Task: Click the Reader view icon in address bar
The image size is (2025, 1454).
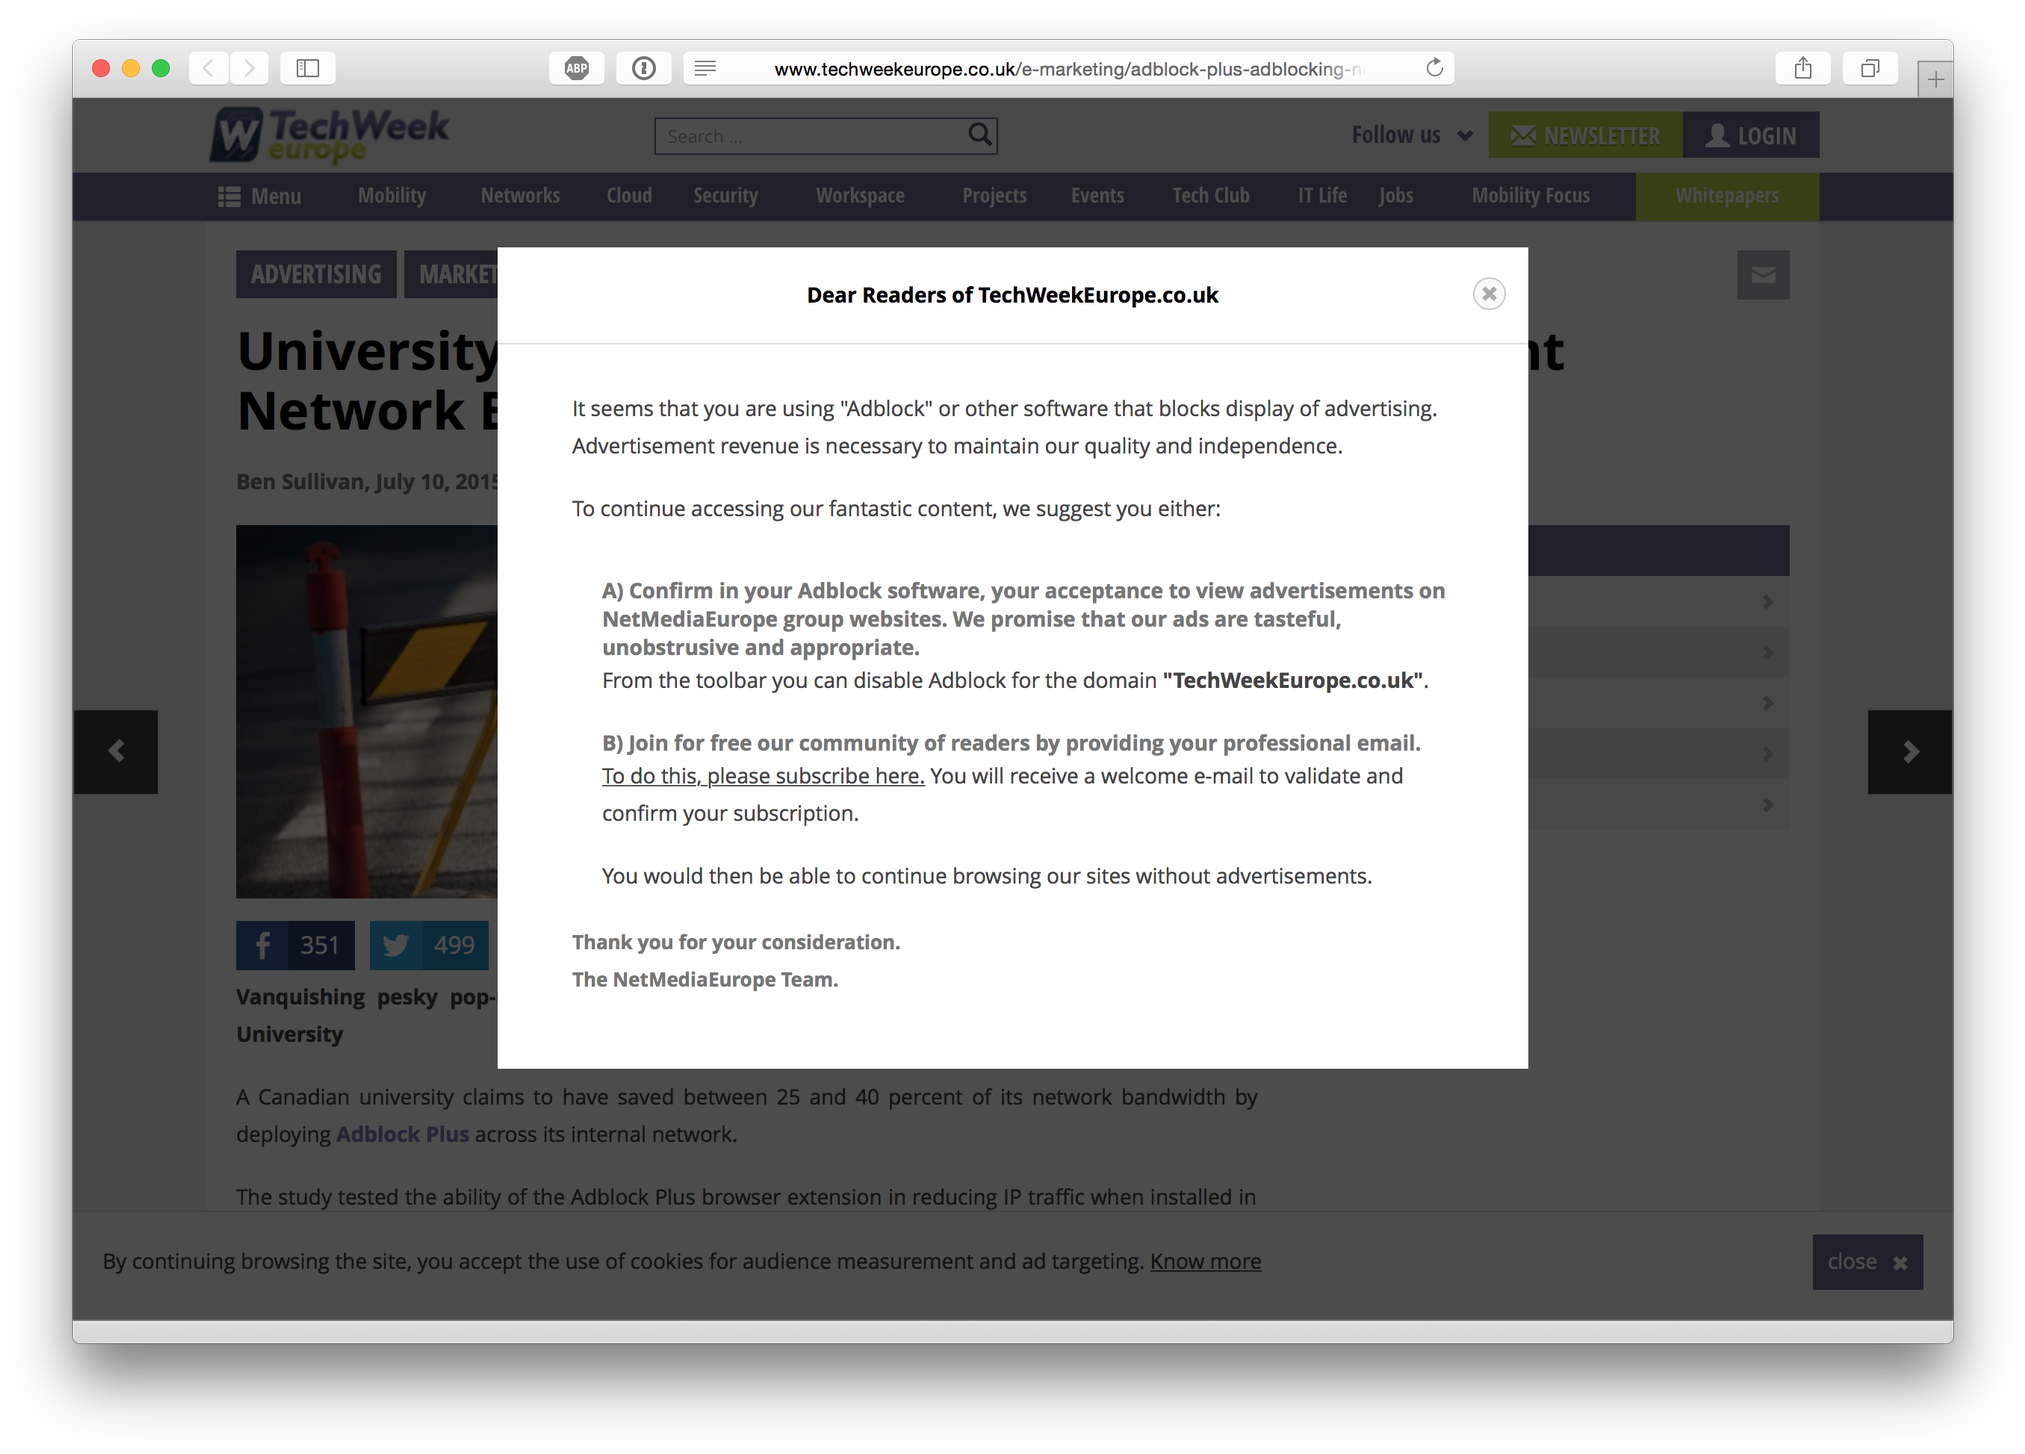Action: pyautogui.click(x=705, y=68)
